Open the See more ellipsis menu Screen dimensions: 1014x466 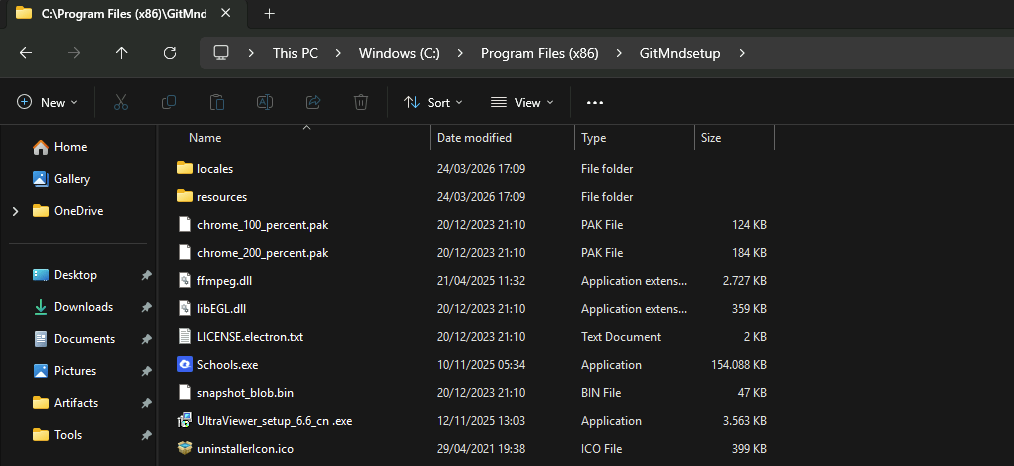595,102
